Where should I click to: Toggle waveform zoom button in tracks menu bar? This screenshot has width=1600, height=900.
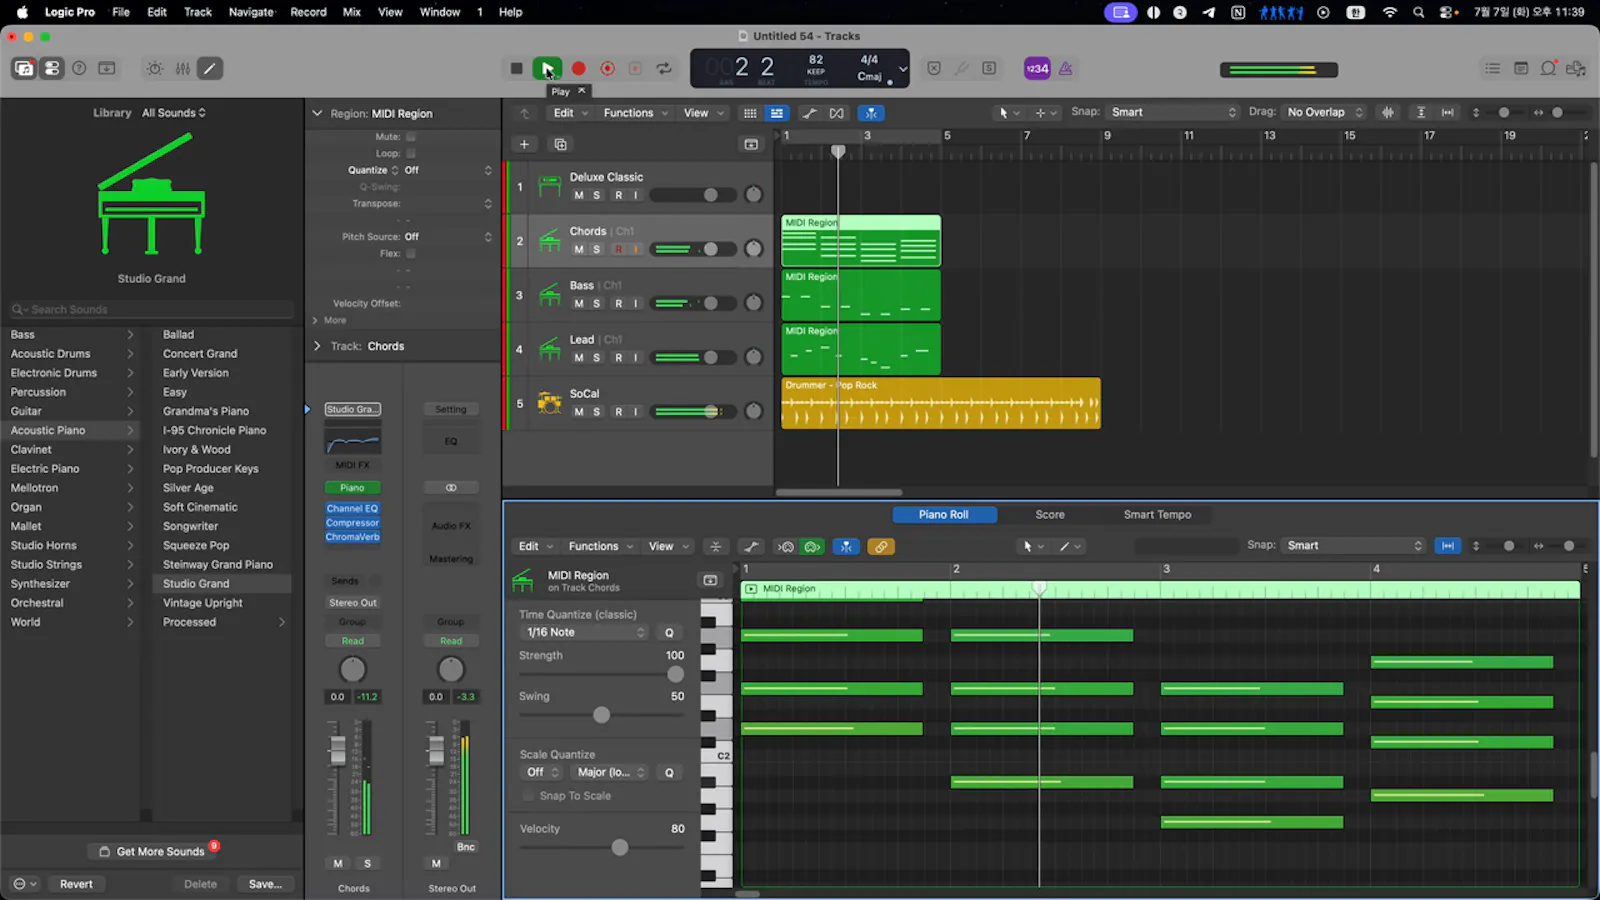[x=1388, y=112]
